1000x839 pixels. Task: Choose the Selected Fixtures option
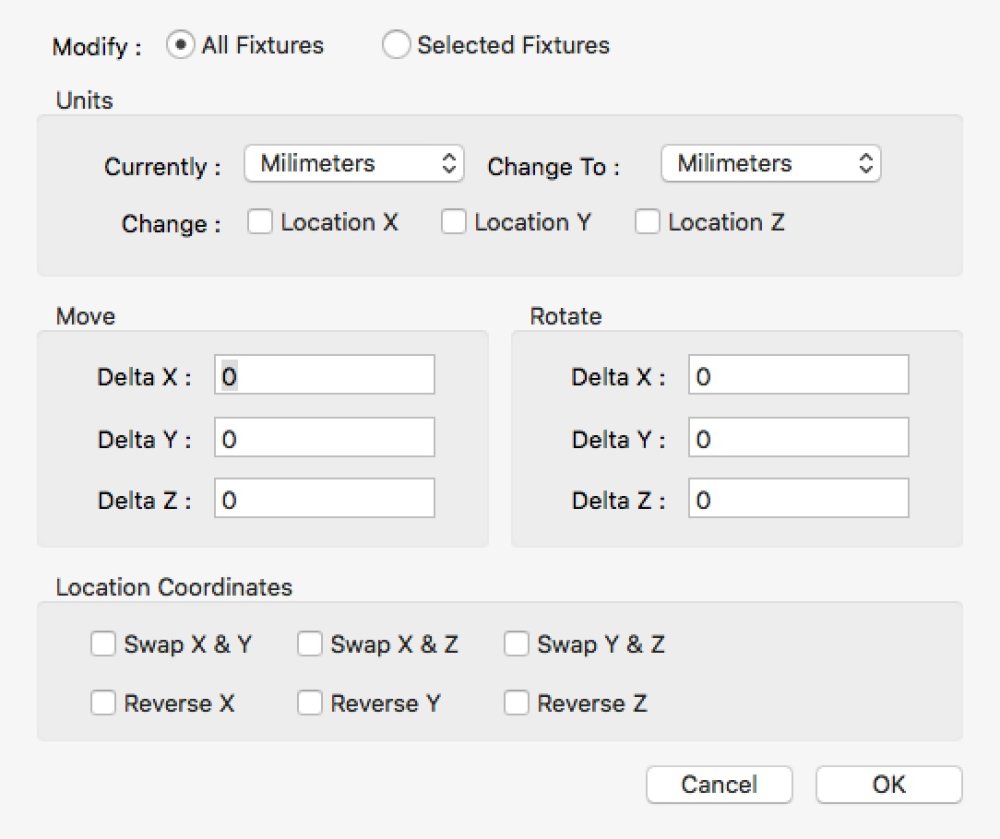(x=397, y=46)
